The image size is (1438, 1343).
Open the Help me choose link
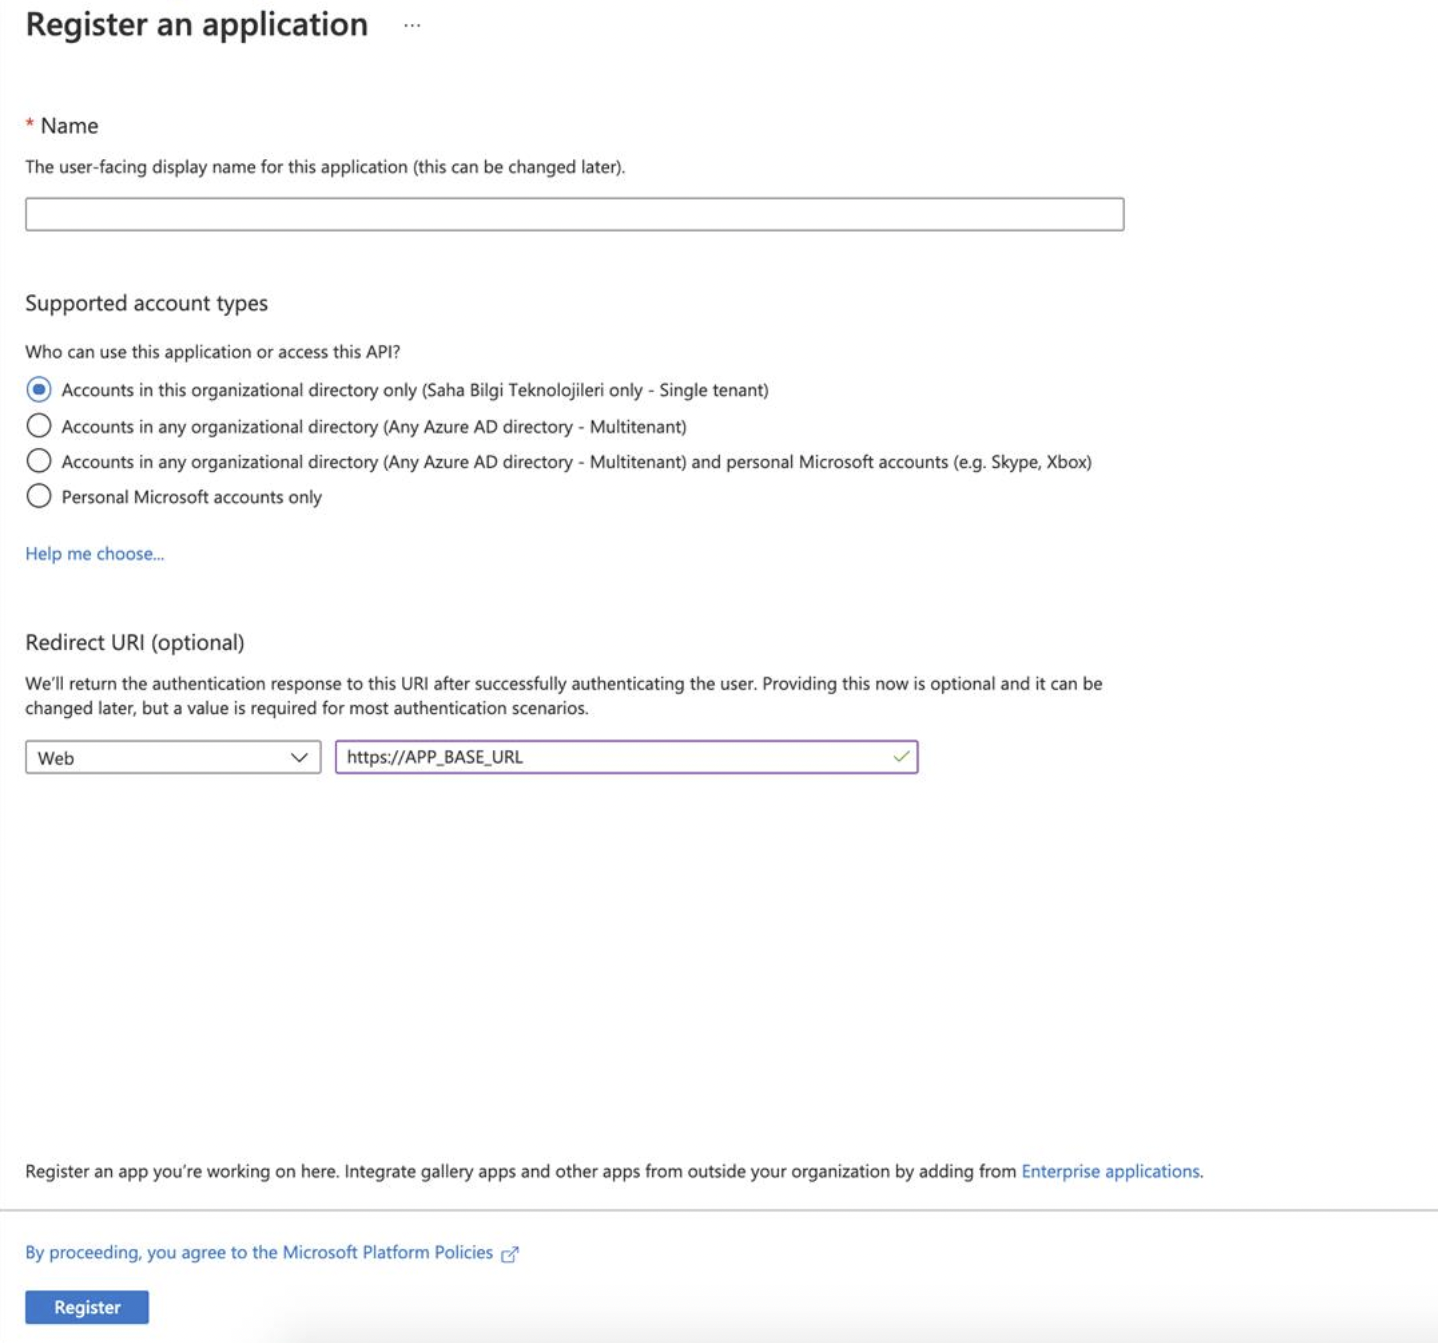pos(95,554)
